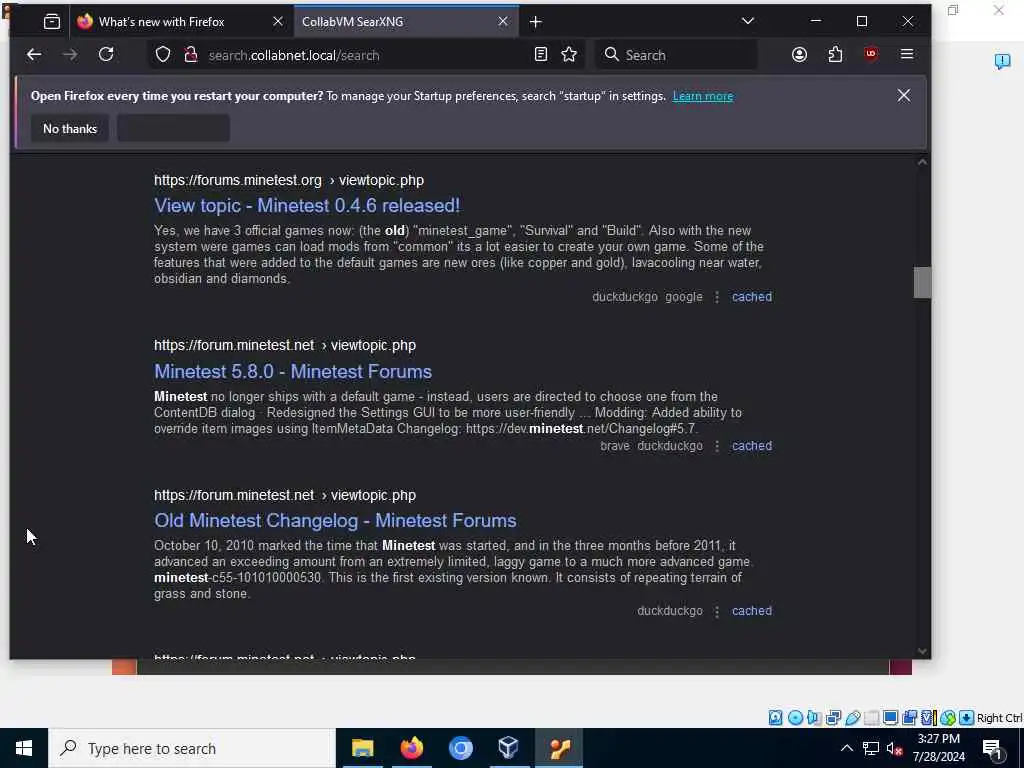Image resolution: width=1024 pixels, height=768 pixels.
Task: Open more options dots for Minetest 5.8.0 result
Action: pyautogui.click(x=717, y=445)
